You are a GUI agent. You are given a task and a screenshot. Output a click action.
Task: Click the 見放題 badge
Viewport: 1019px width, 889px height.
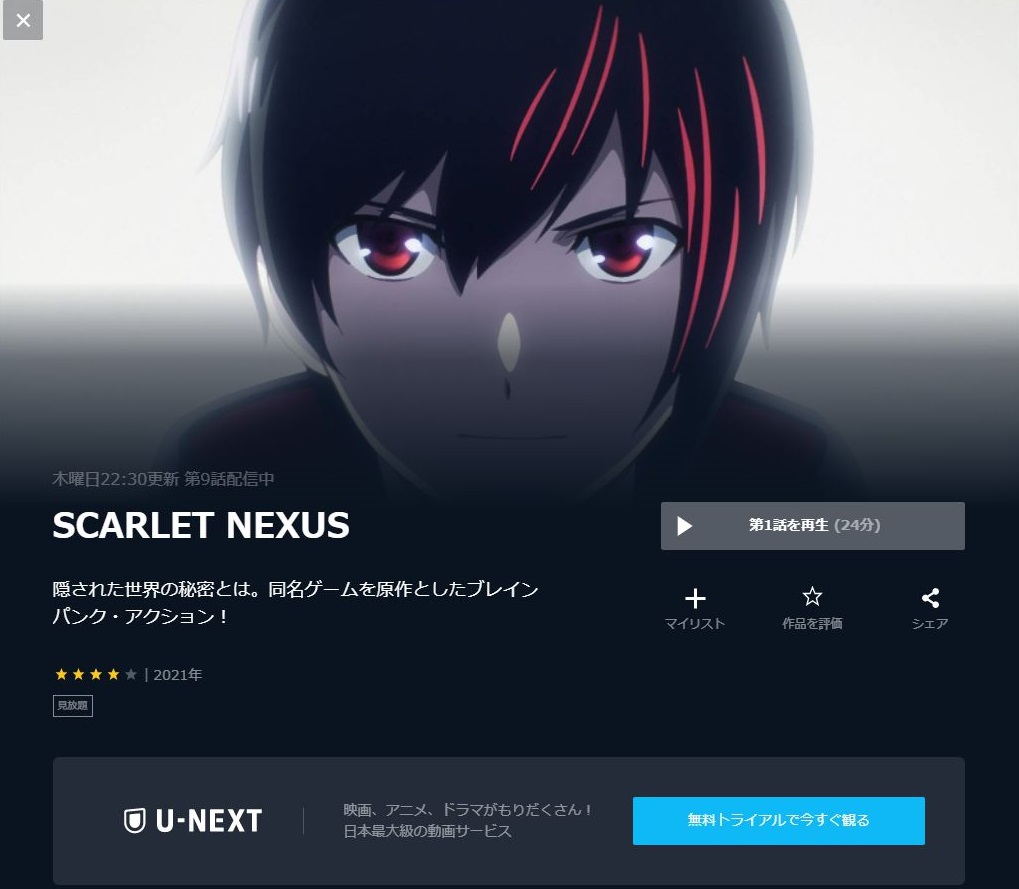(73, 706)
